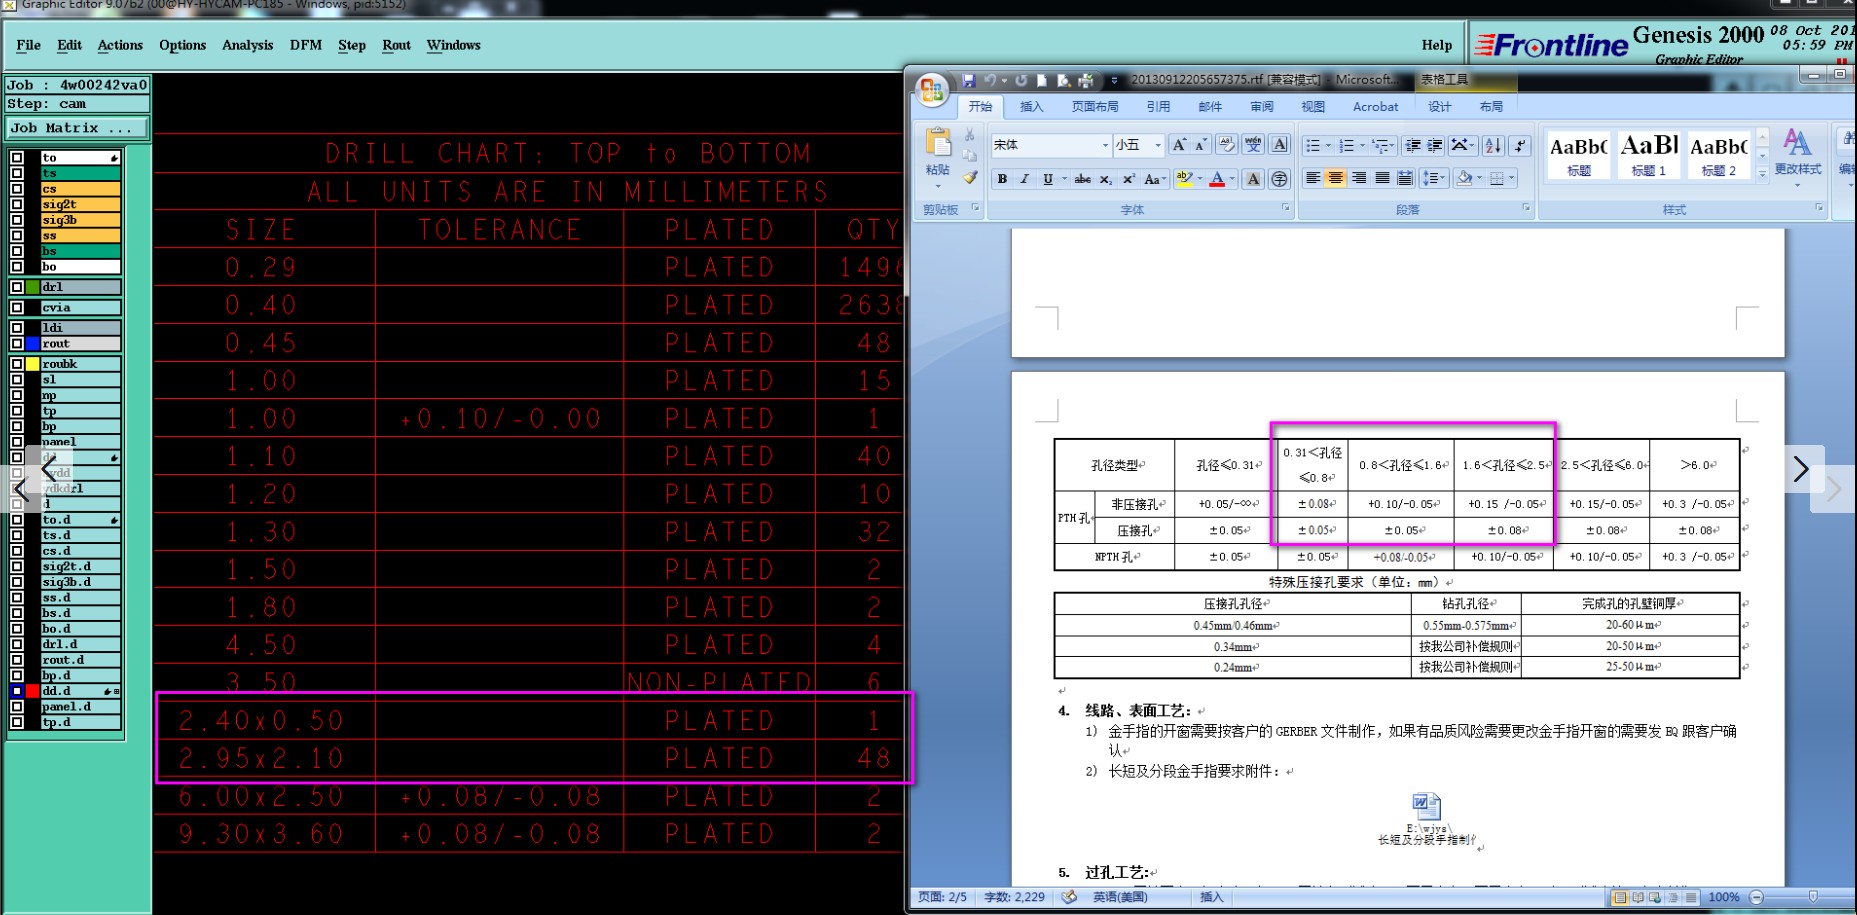Toggle checkbox for layer roubk
This screenshot has height=915, width=1857.
click(17, 364)
